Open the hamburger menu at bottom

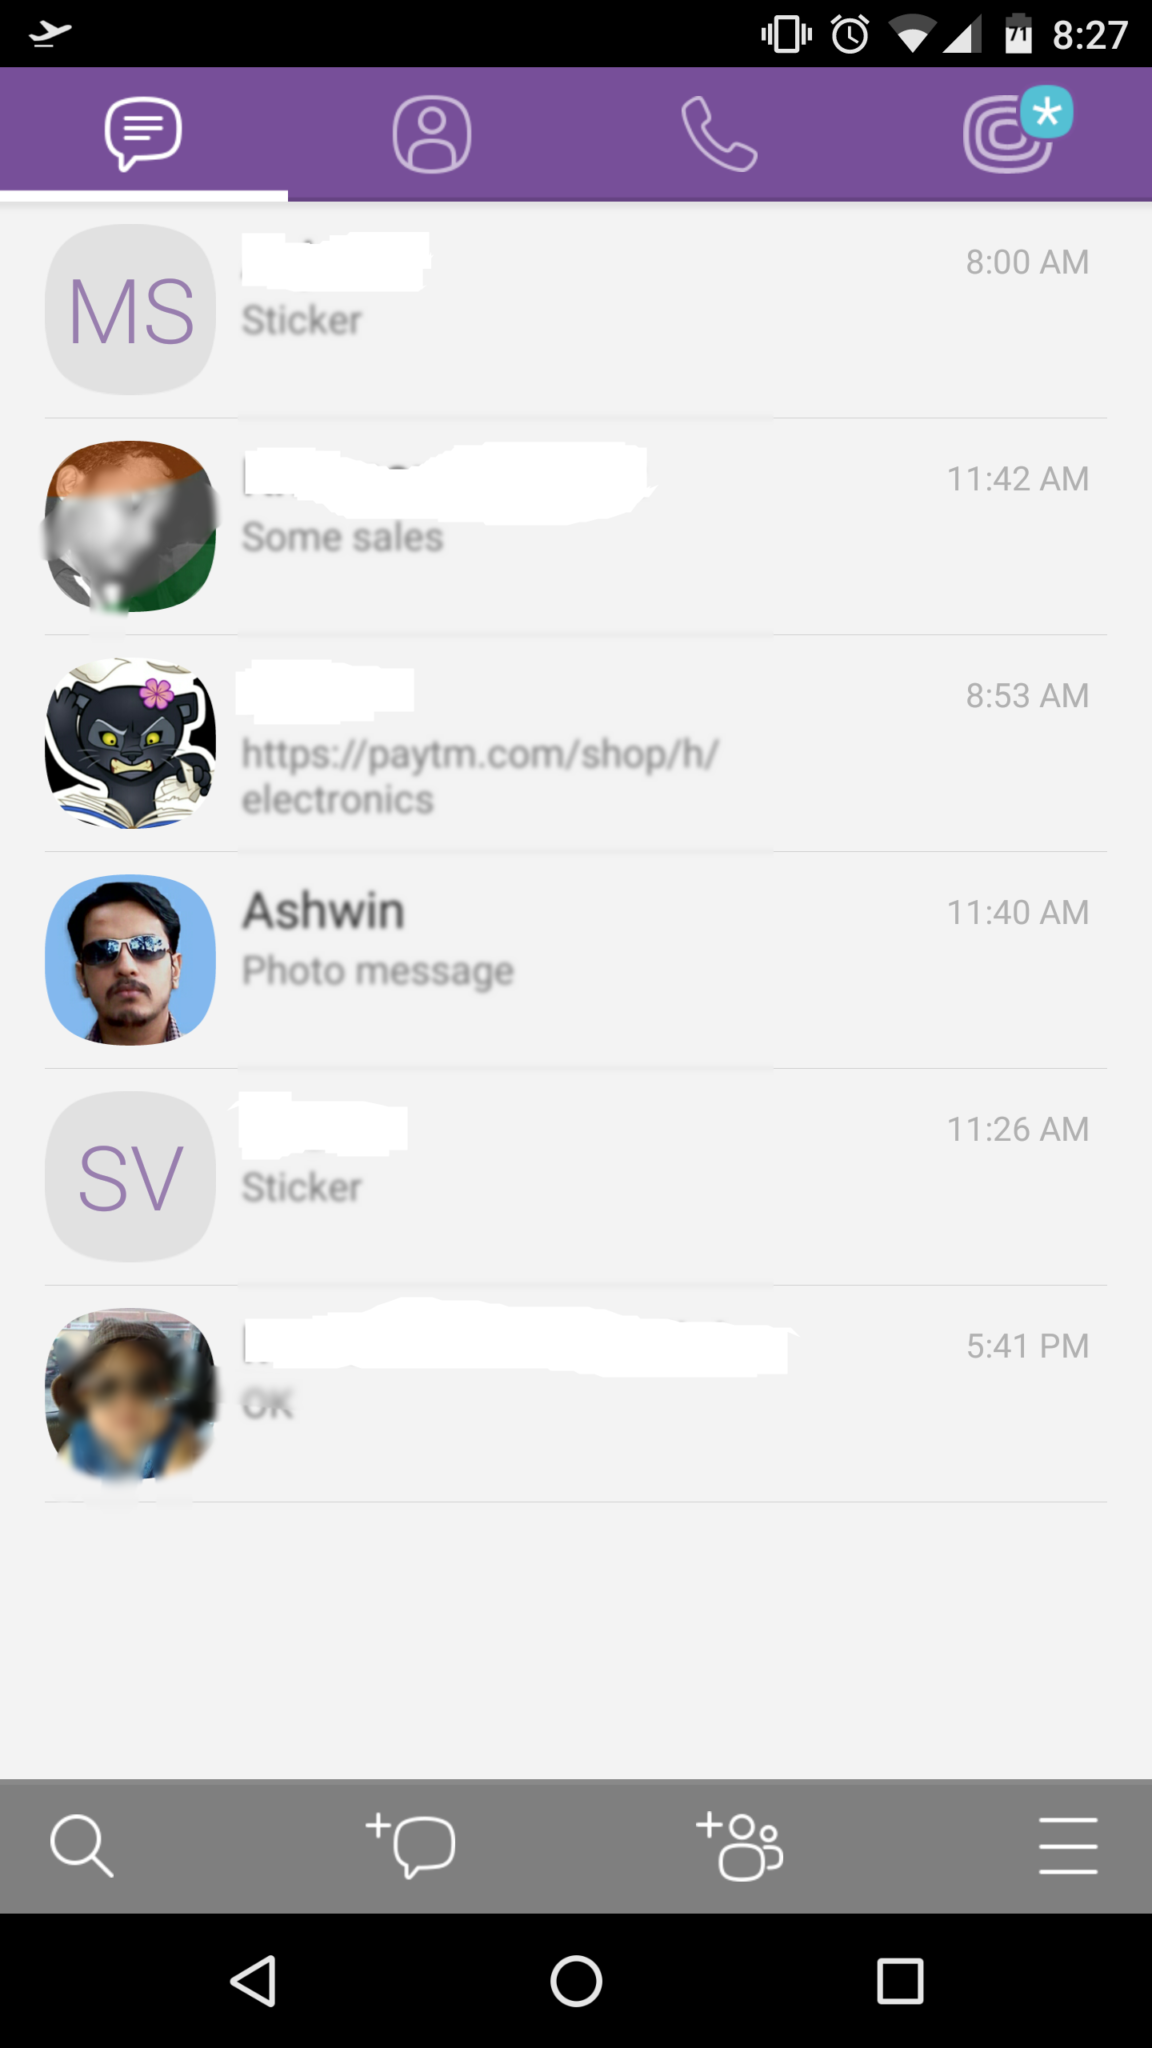coord(1068,1846)
